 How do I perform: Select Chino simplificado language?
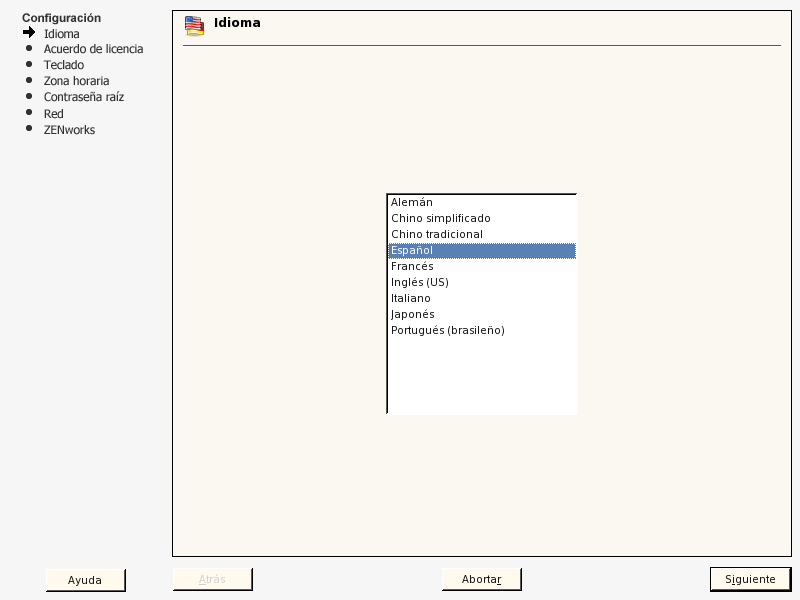(x=482, y=218)
